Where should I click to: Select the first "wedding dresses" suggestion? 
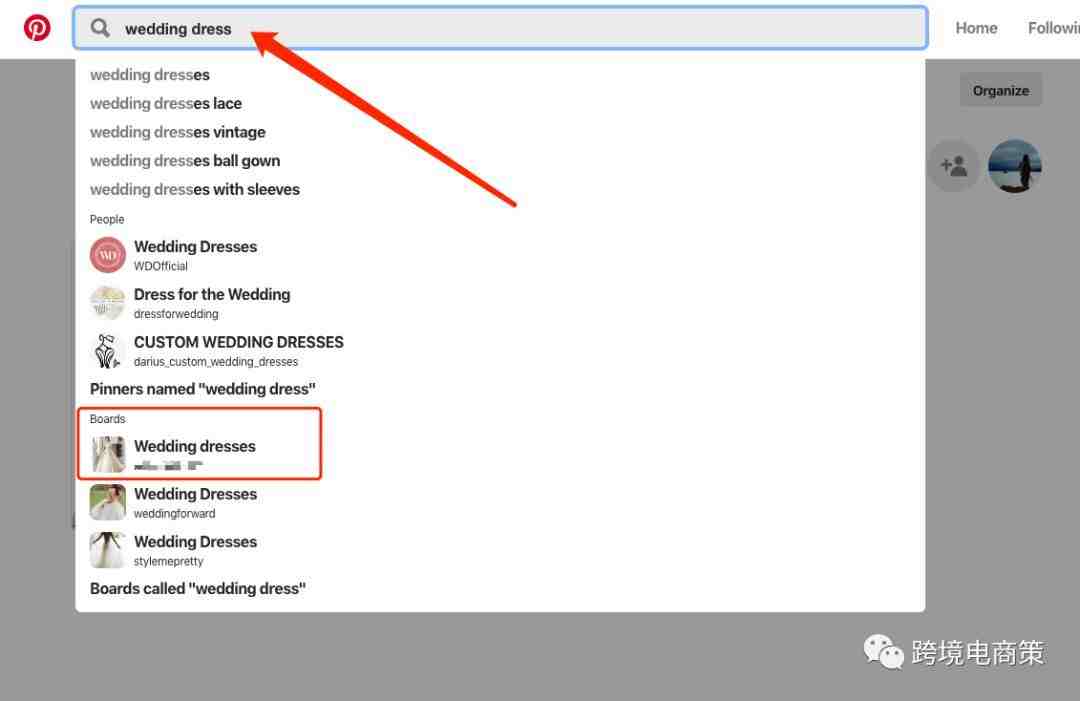pyautogui.click(x=150, y=74)
